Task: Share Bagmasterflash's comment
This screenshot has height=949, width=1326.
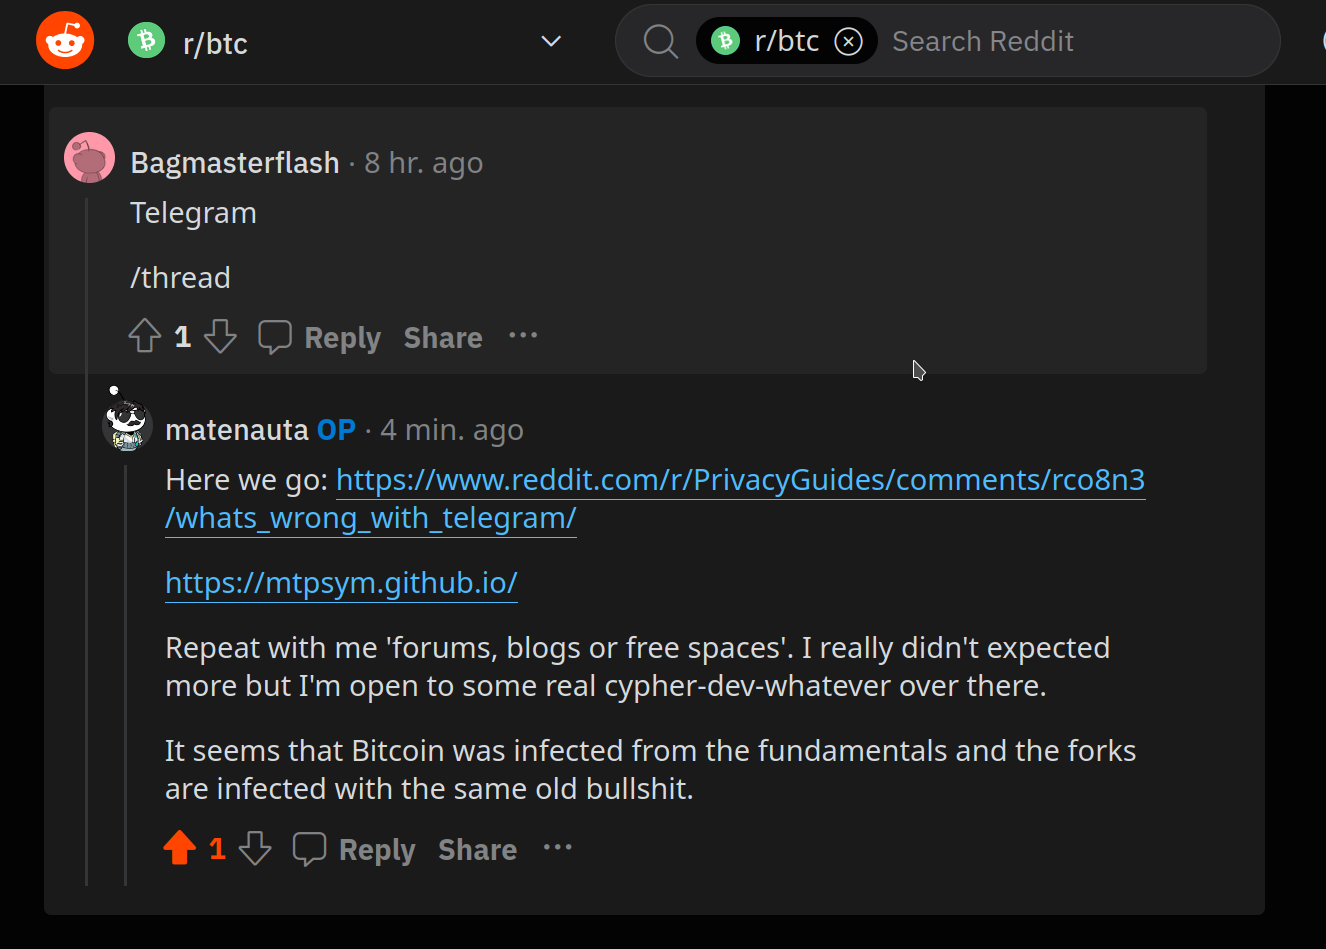Action: pos(443,337)
